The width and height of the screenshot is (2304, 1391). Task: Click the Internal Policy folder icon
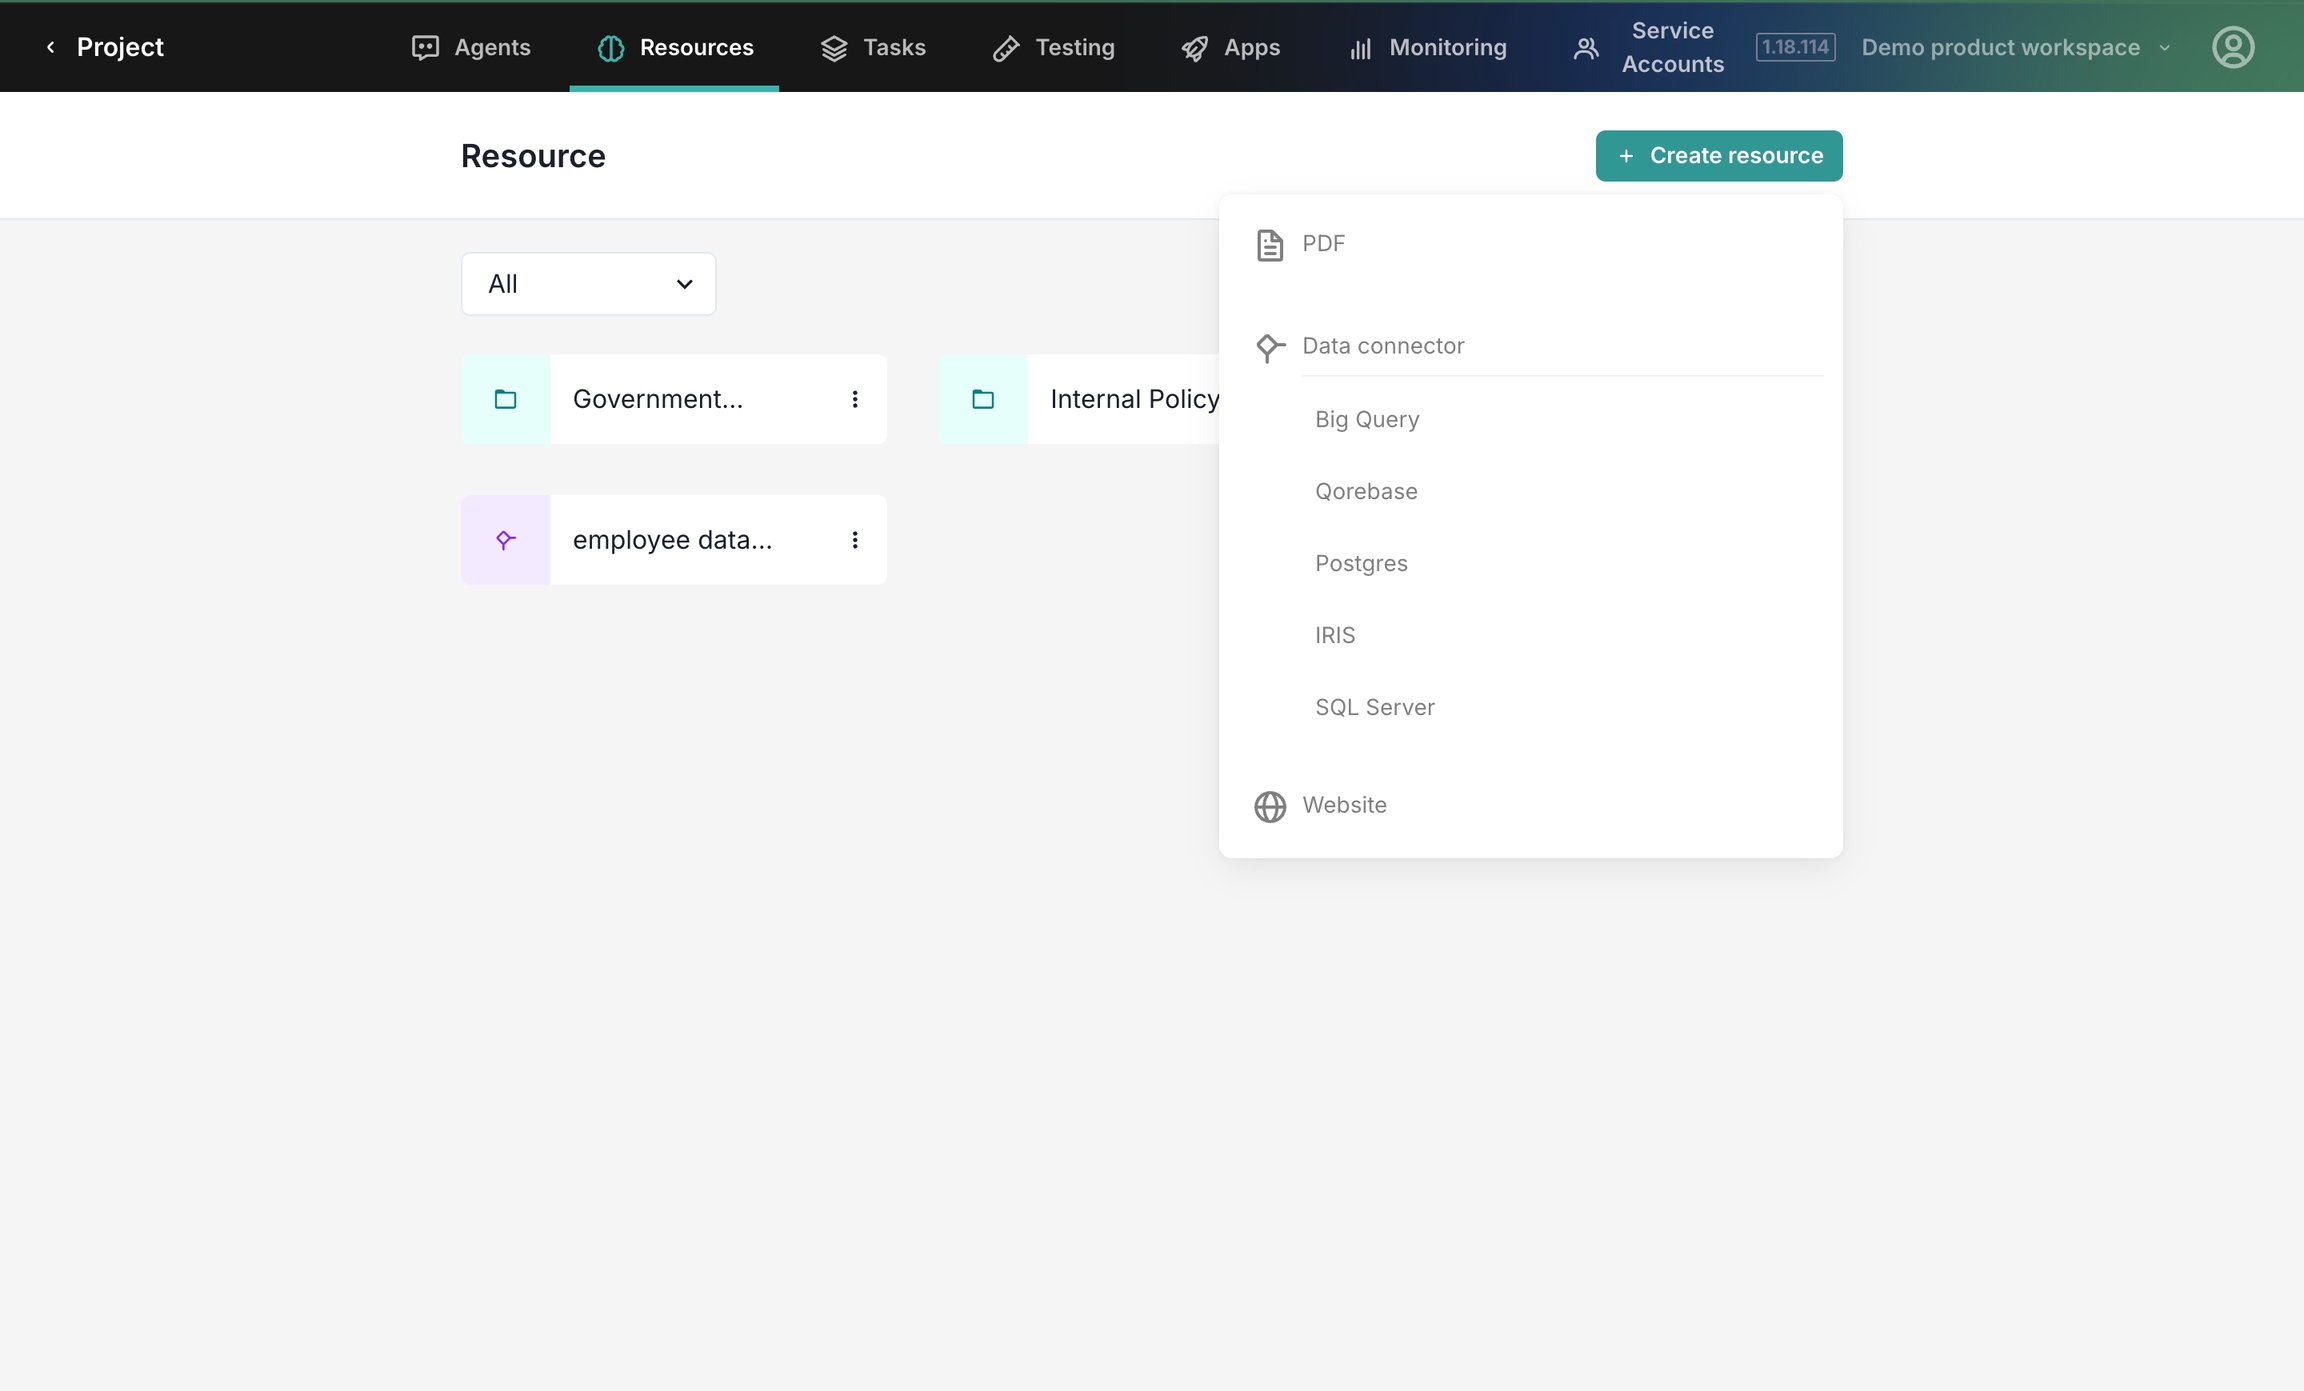(982, 399)
